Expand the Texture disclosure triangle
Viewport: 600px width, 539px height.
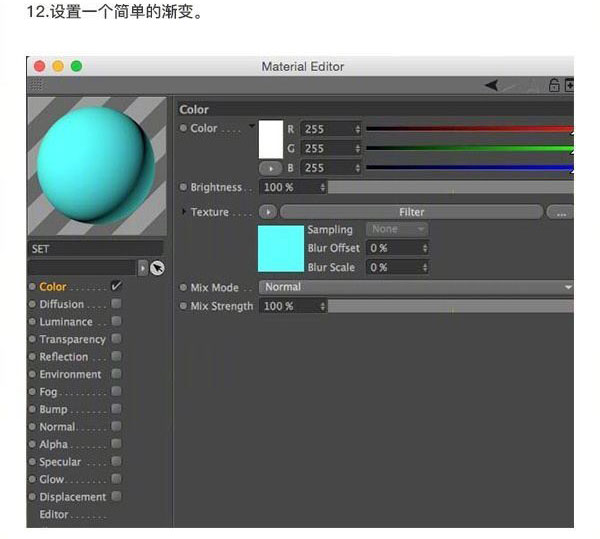pos(184,212)
